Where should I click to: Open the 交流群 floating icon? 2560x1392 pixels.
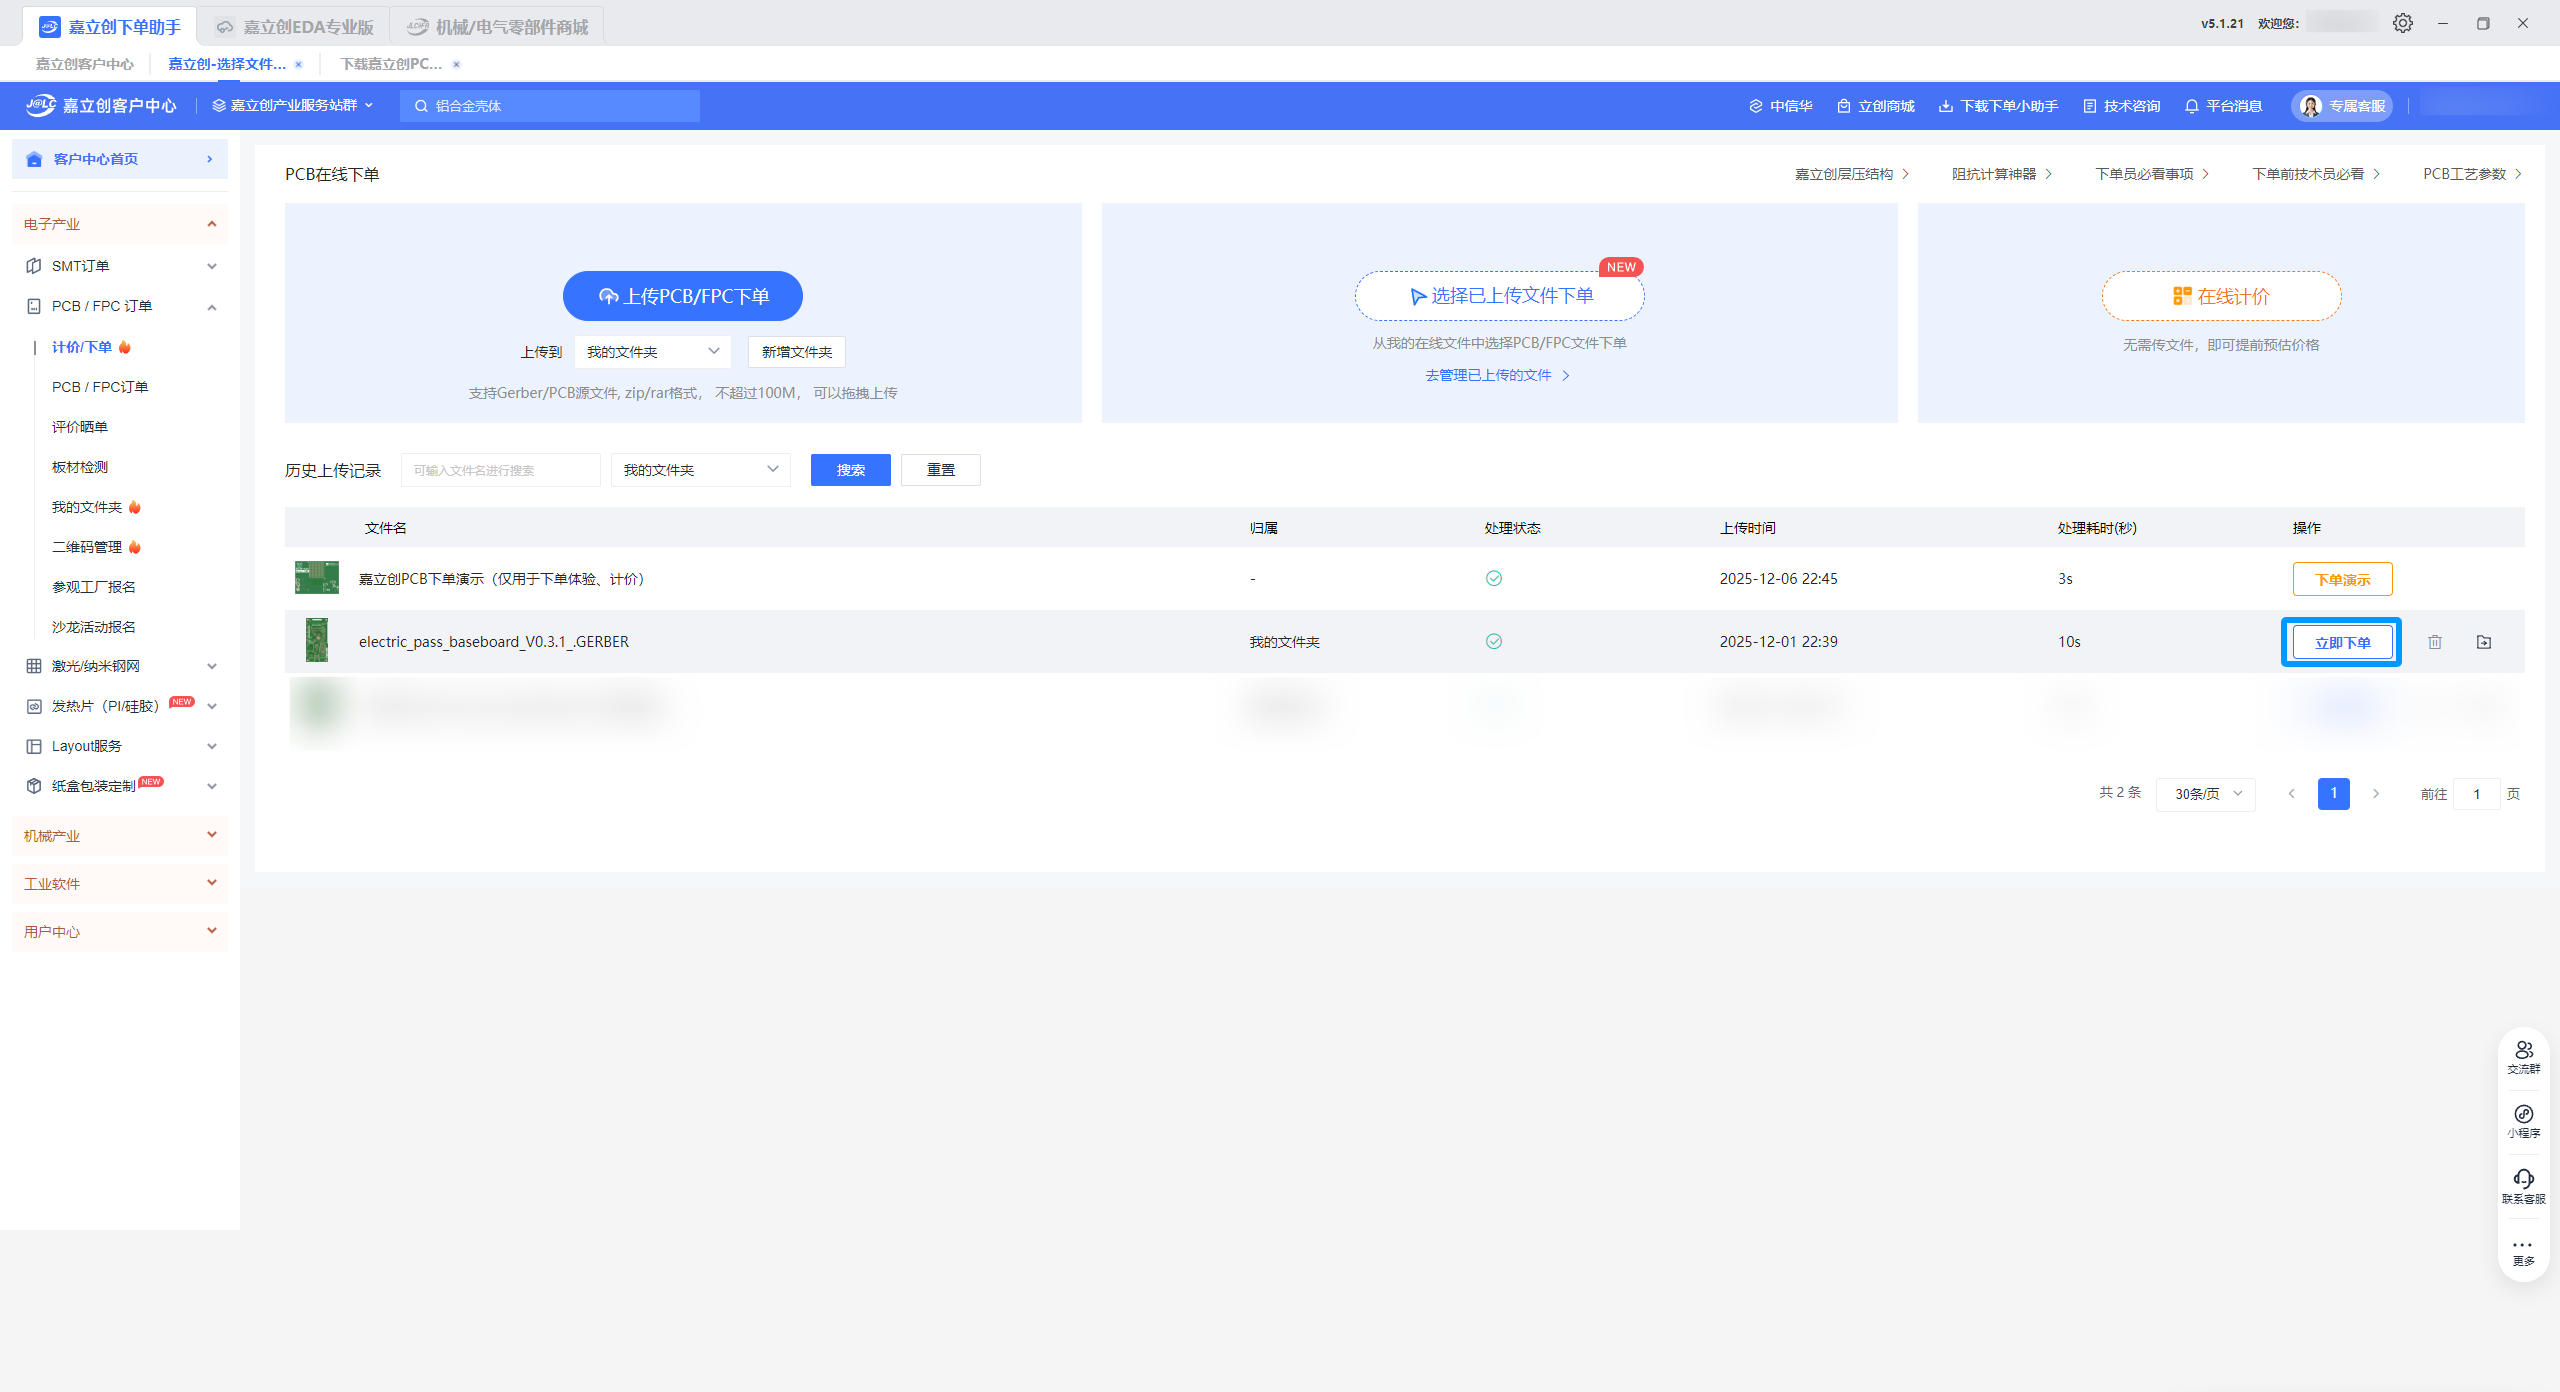pyautogui.click(x=2523, y=1056)
